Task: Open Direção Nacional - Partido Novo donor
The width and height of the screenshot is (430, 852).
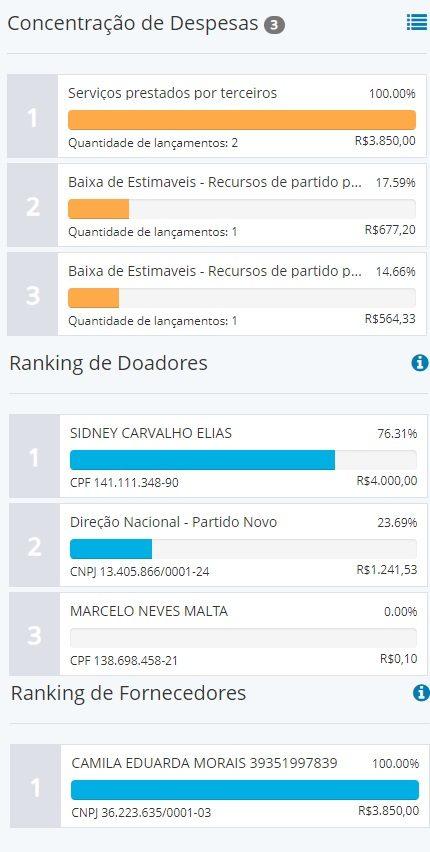Action: click(x=244, y=545)
